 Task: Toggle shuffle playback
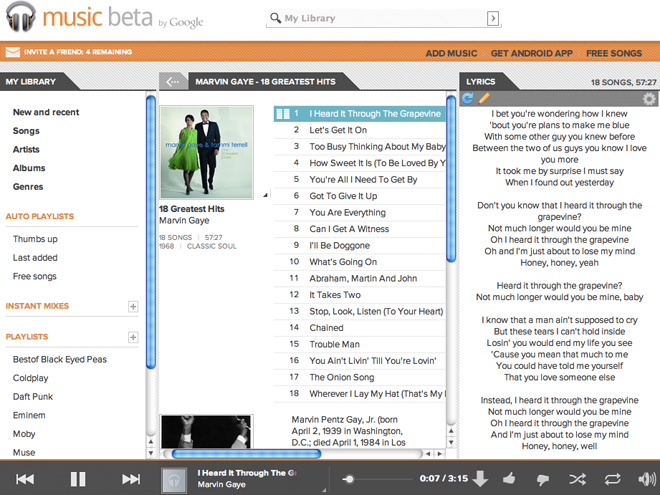click(577, 479)
